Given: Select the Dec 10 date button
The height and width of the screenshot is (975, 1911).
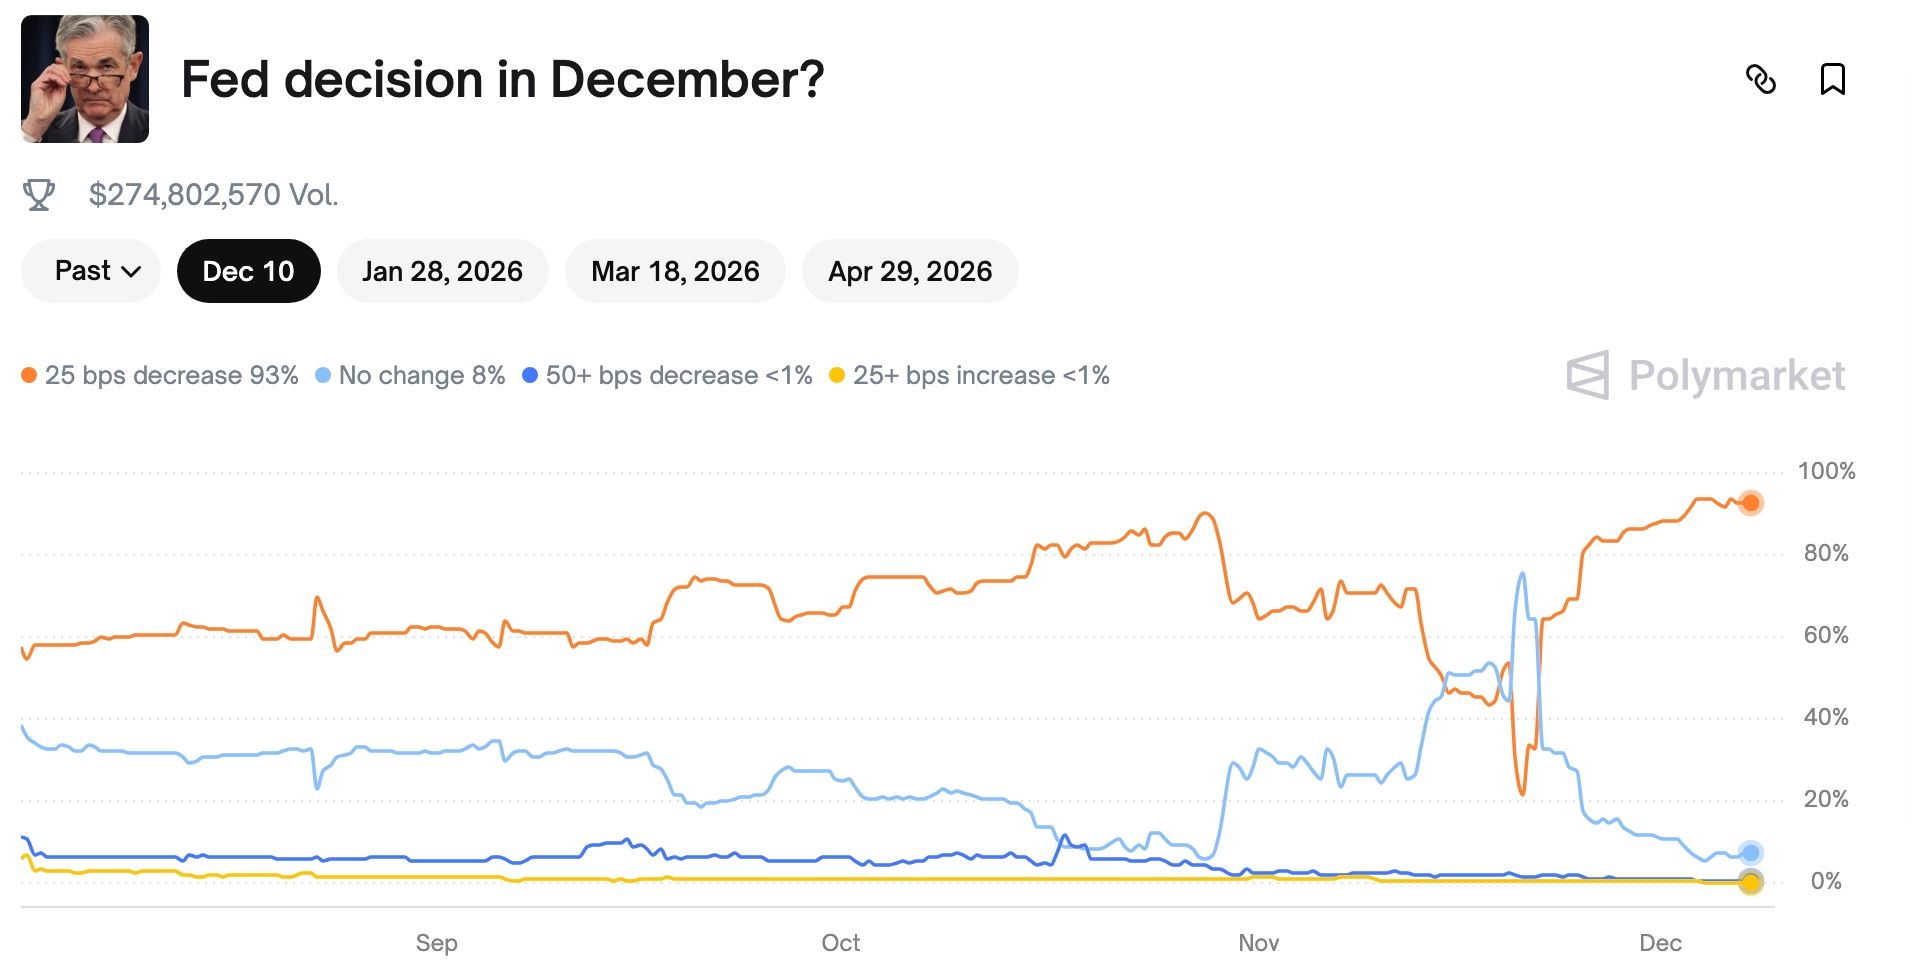Looking at the screenshot, I should pos(248,270).
